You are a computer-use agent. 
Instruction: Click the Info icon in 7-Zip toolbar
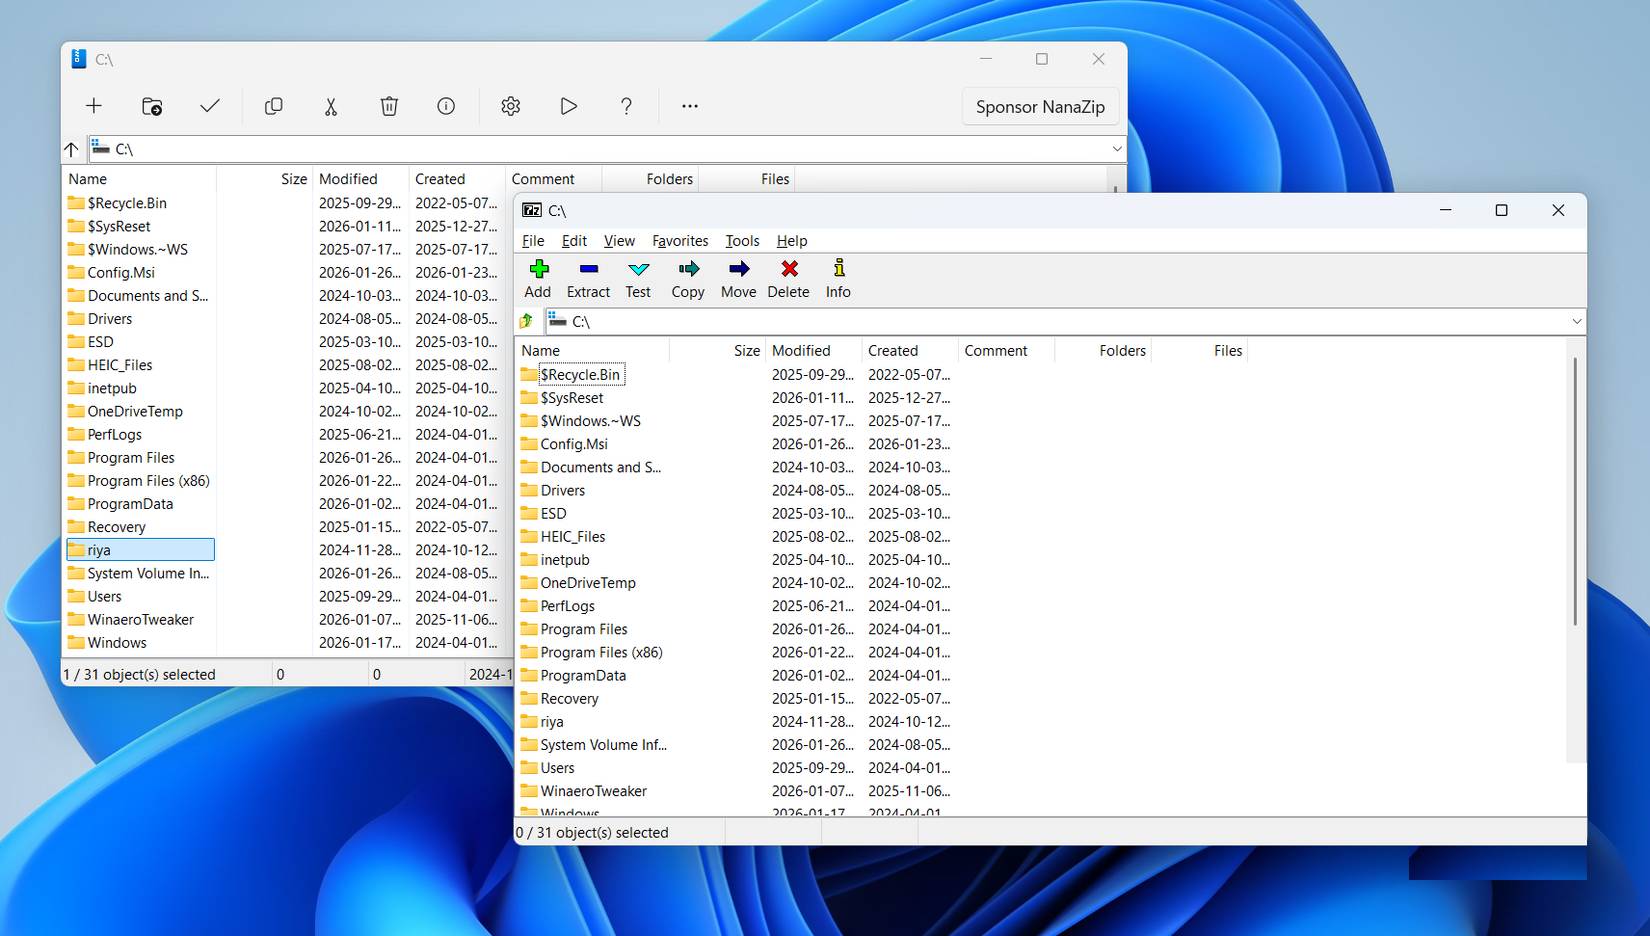click(x=838, y=278)
